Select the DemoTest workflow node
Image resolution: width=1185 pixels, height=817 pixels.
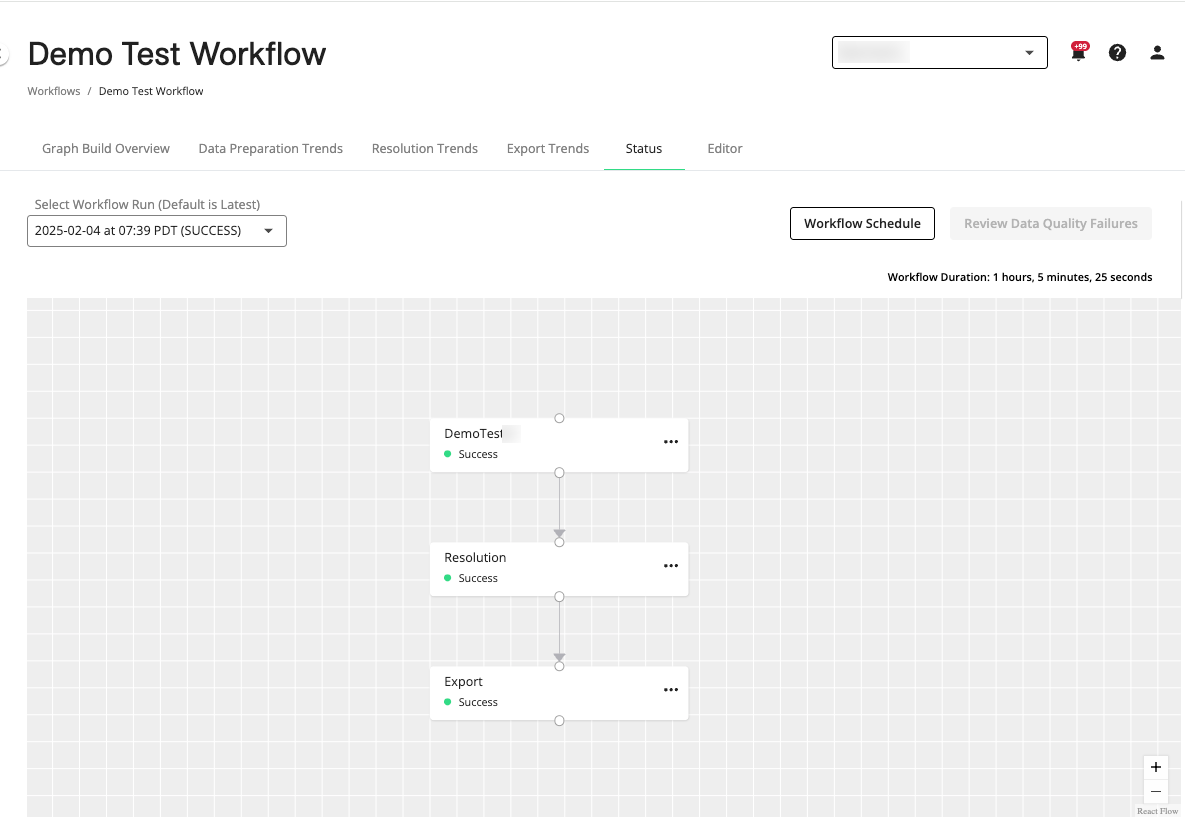559,445
